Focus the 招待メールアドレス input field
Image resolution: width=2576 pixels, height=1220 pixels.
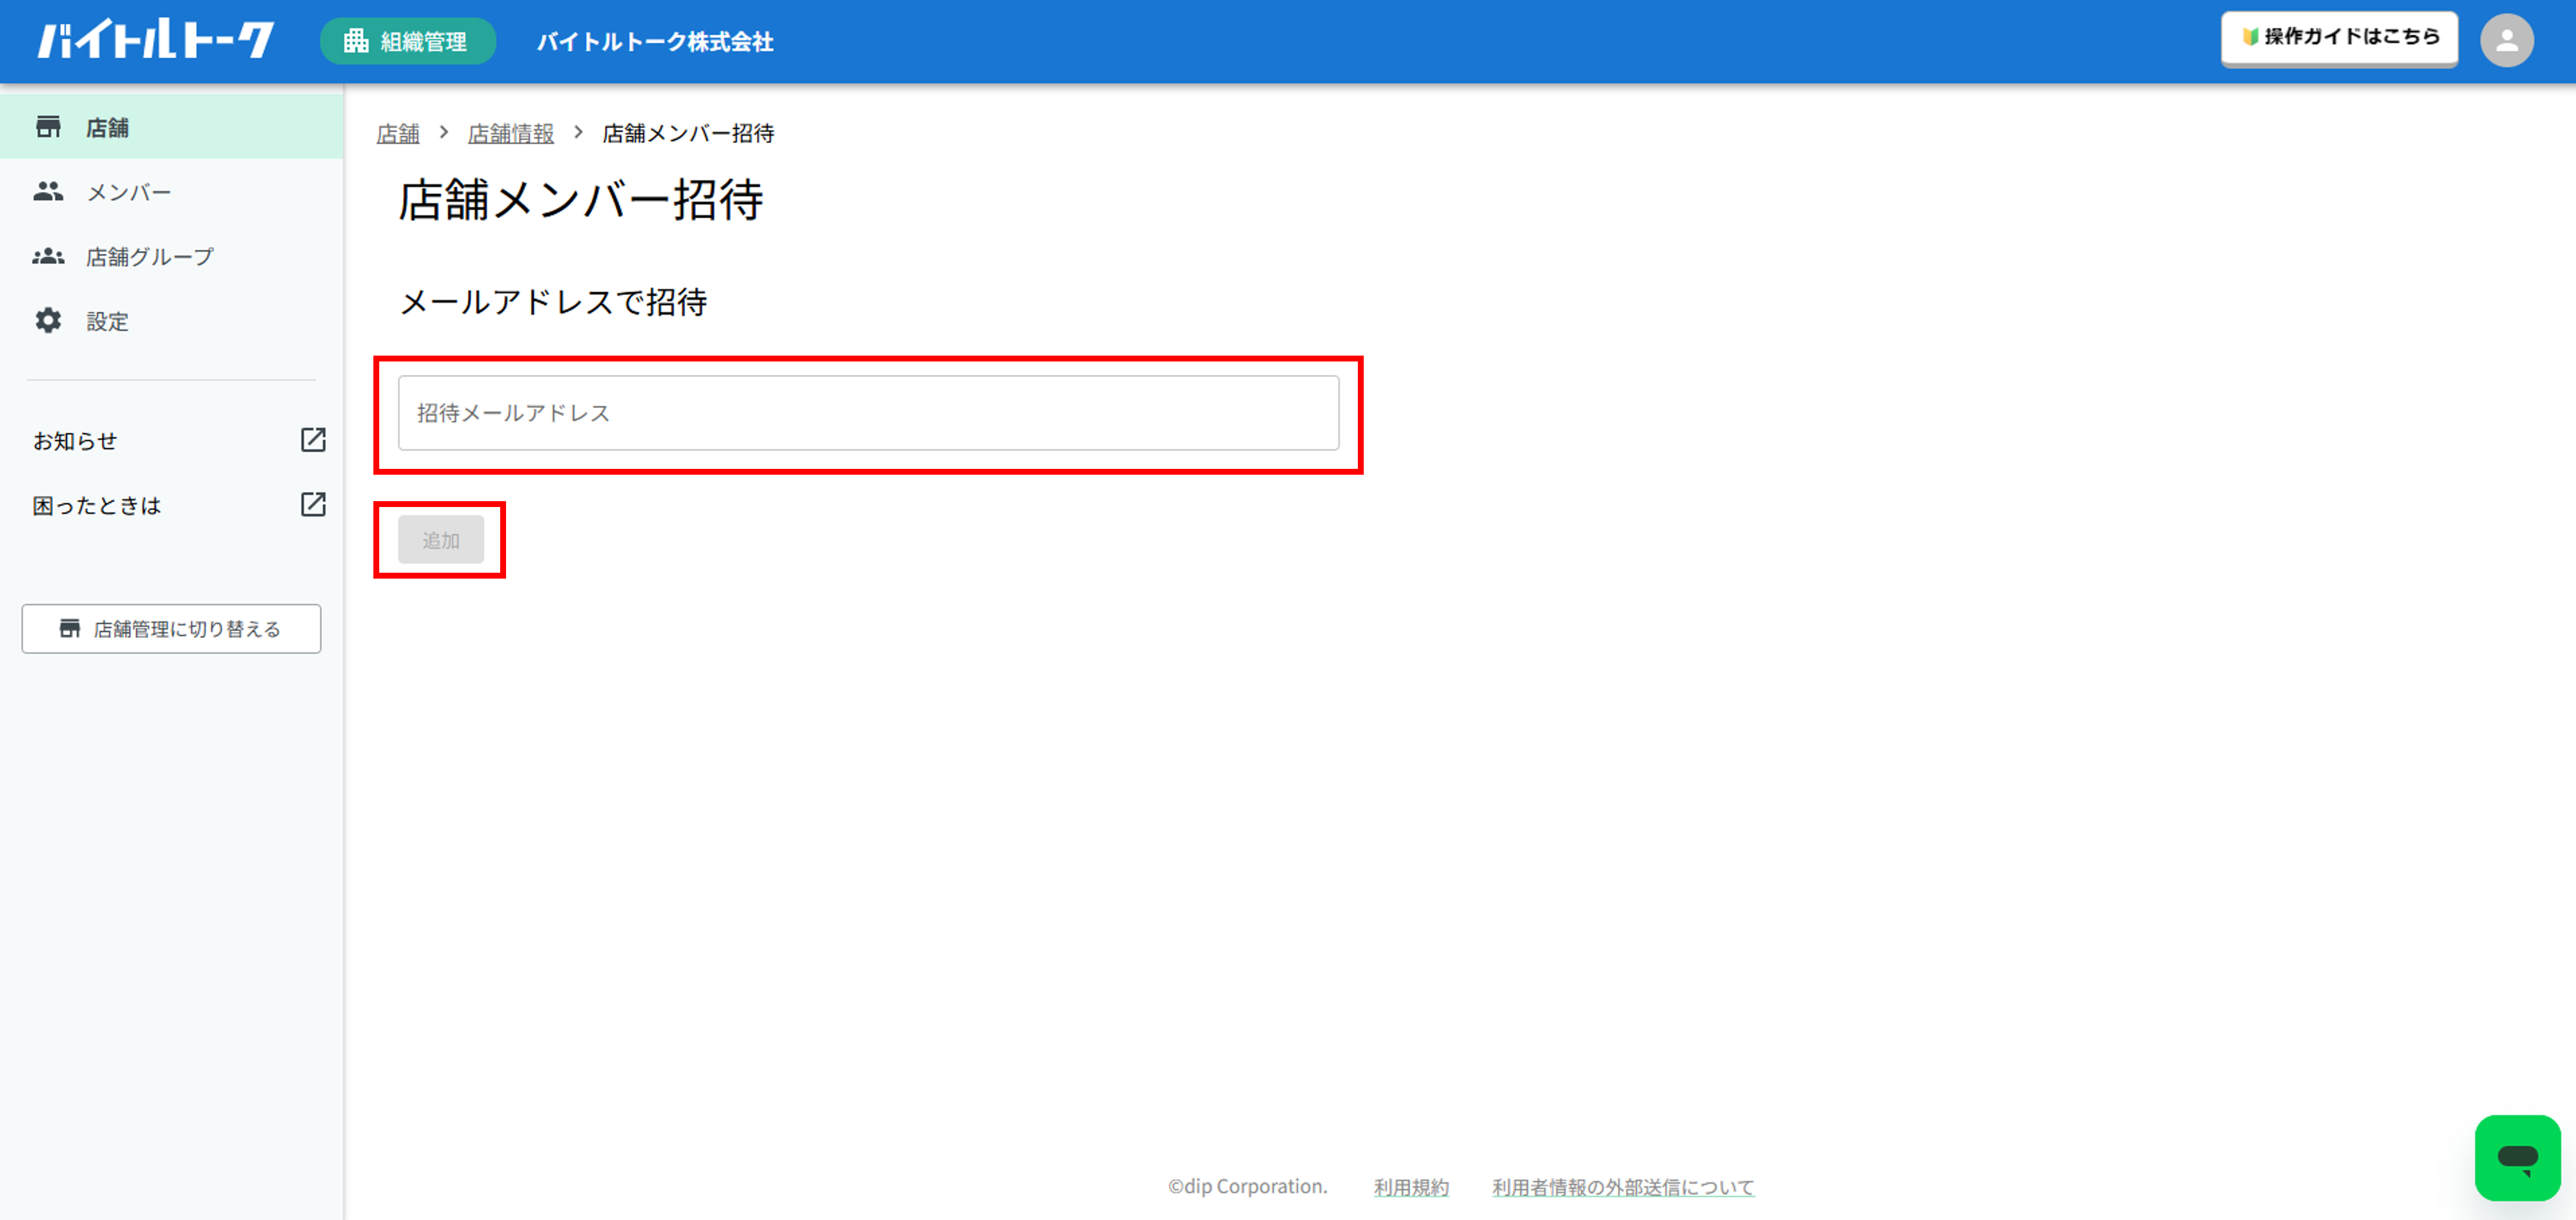pos(868,413)
